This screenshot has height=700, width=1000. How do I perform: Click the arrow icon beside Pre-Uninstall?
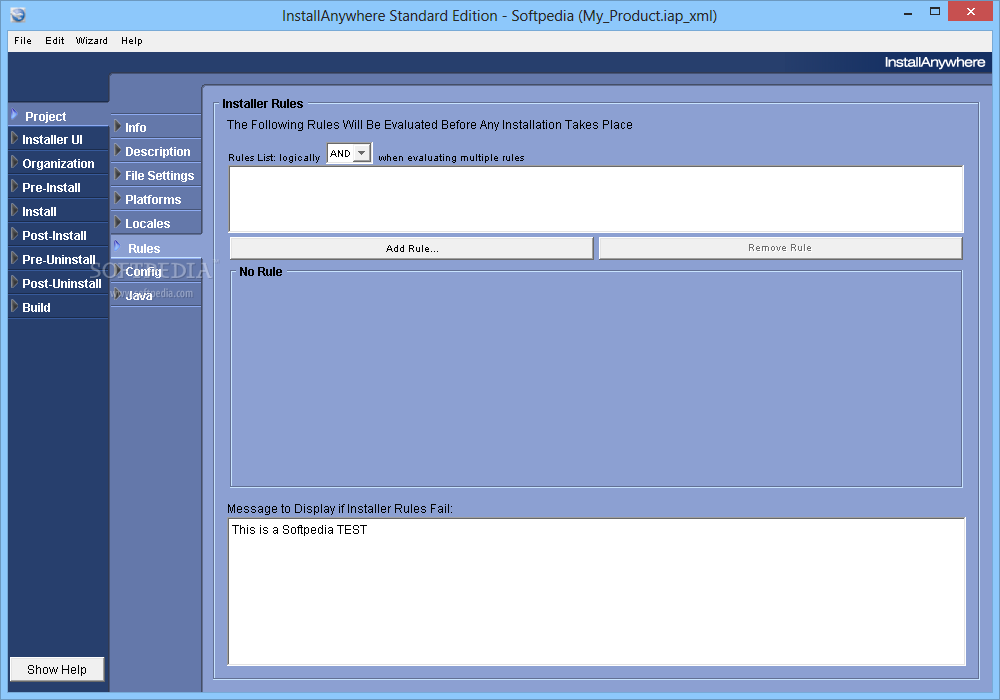coord(15,258)
